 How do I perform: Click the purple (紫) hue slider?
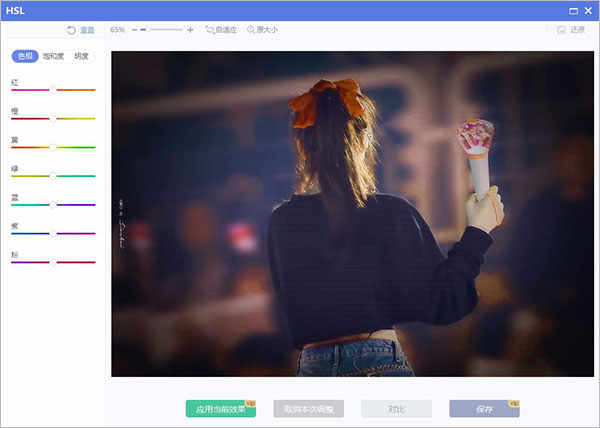(x=53, y=233)
